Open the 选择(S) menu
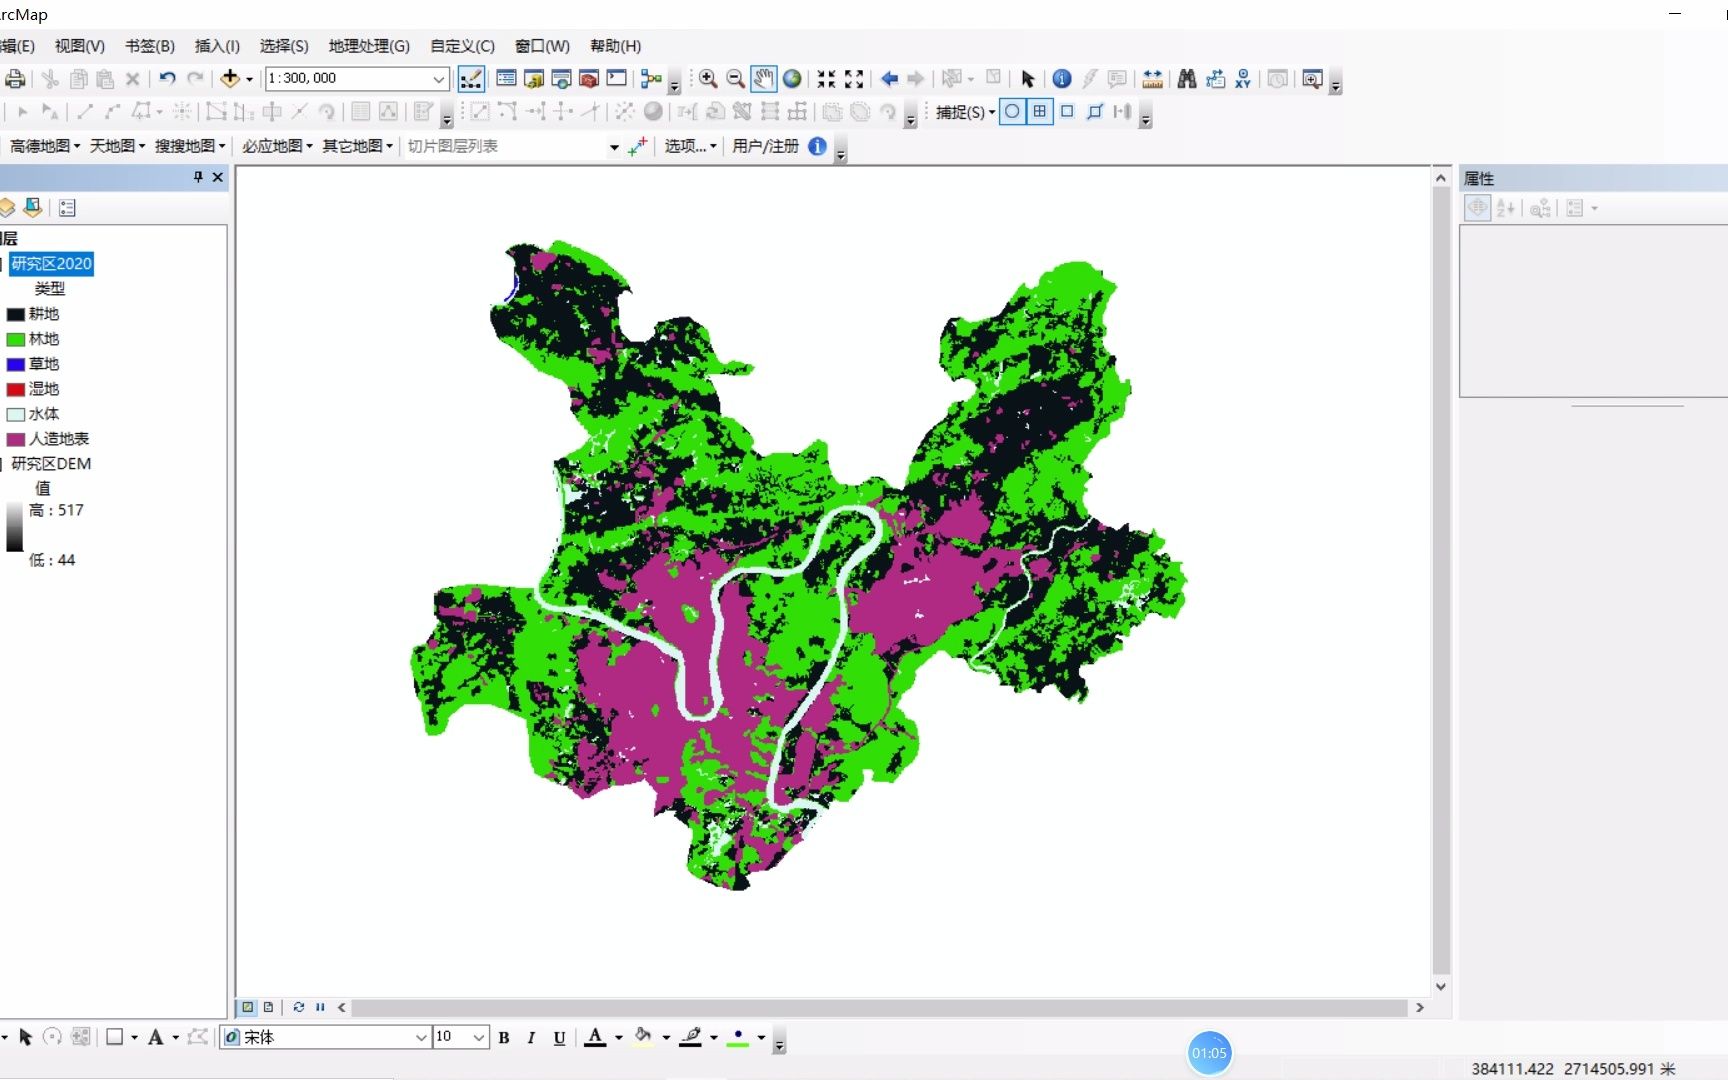This screenshot has height=1080, width=1728. click(284, 46)
